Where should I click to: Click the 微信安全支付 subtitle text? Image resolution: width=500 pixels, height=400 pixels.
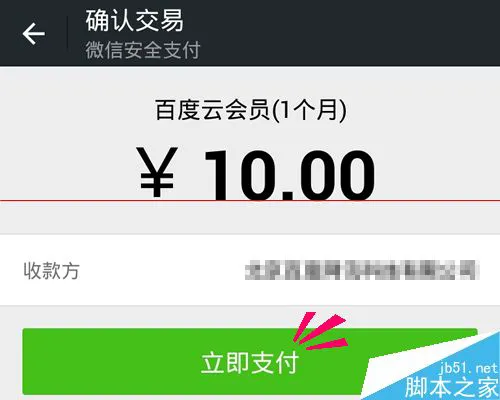(x=143, y=50)
